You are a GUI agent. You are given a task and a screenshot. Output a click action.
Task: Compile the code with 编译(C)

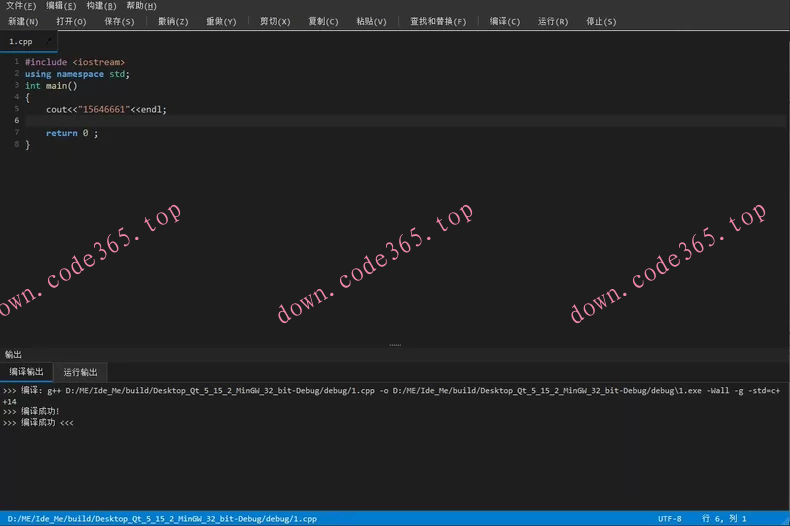click(x=505, y=21)
